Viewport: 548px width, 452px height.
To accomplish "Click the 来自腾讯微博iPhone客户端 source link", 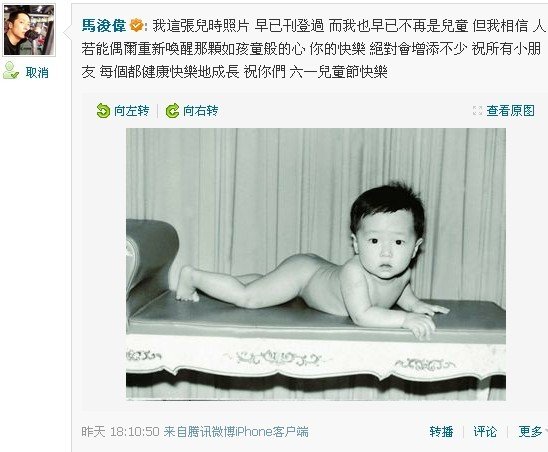I will [x=236, y=432].
